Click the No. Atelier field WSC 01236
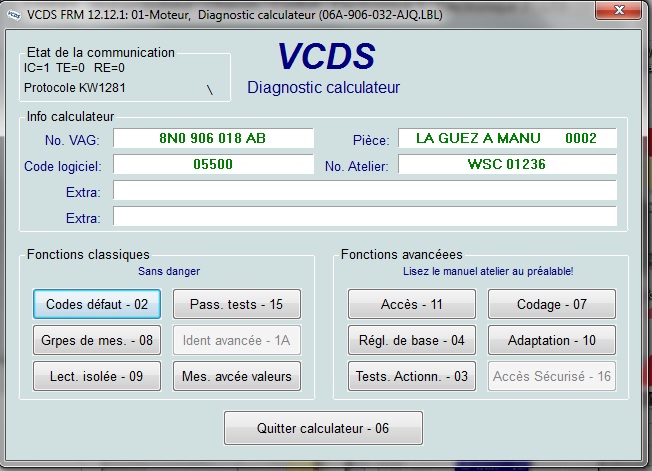 (x=507, y=164)
